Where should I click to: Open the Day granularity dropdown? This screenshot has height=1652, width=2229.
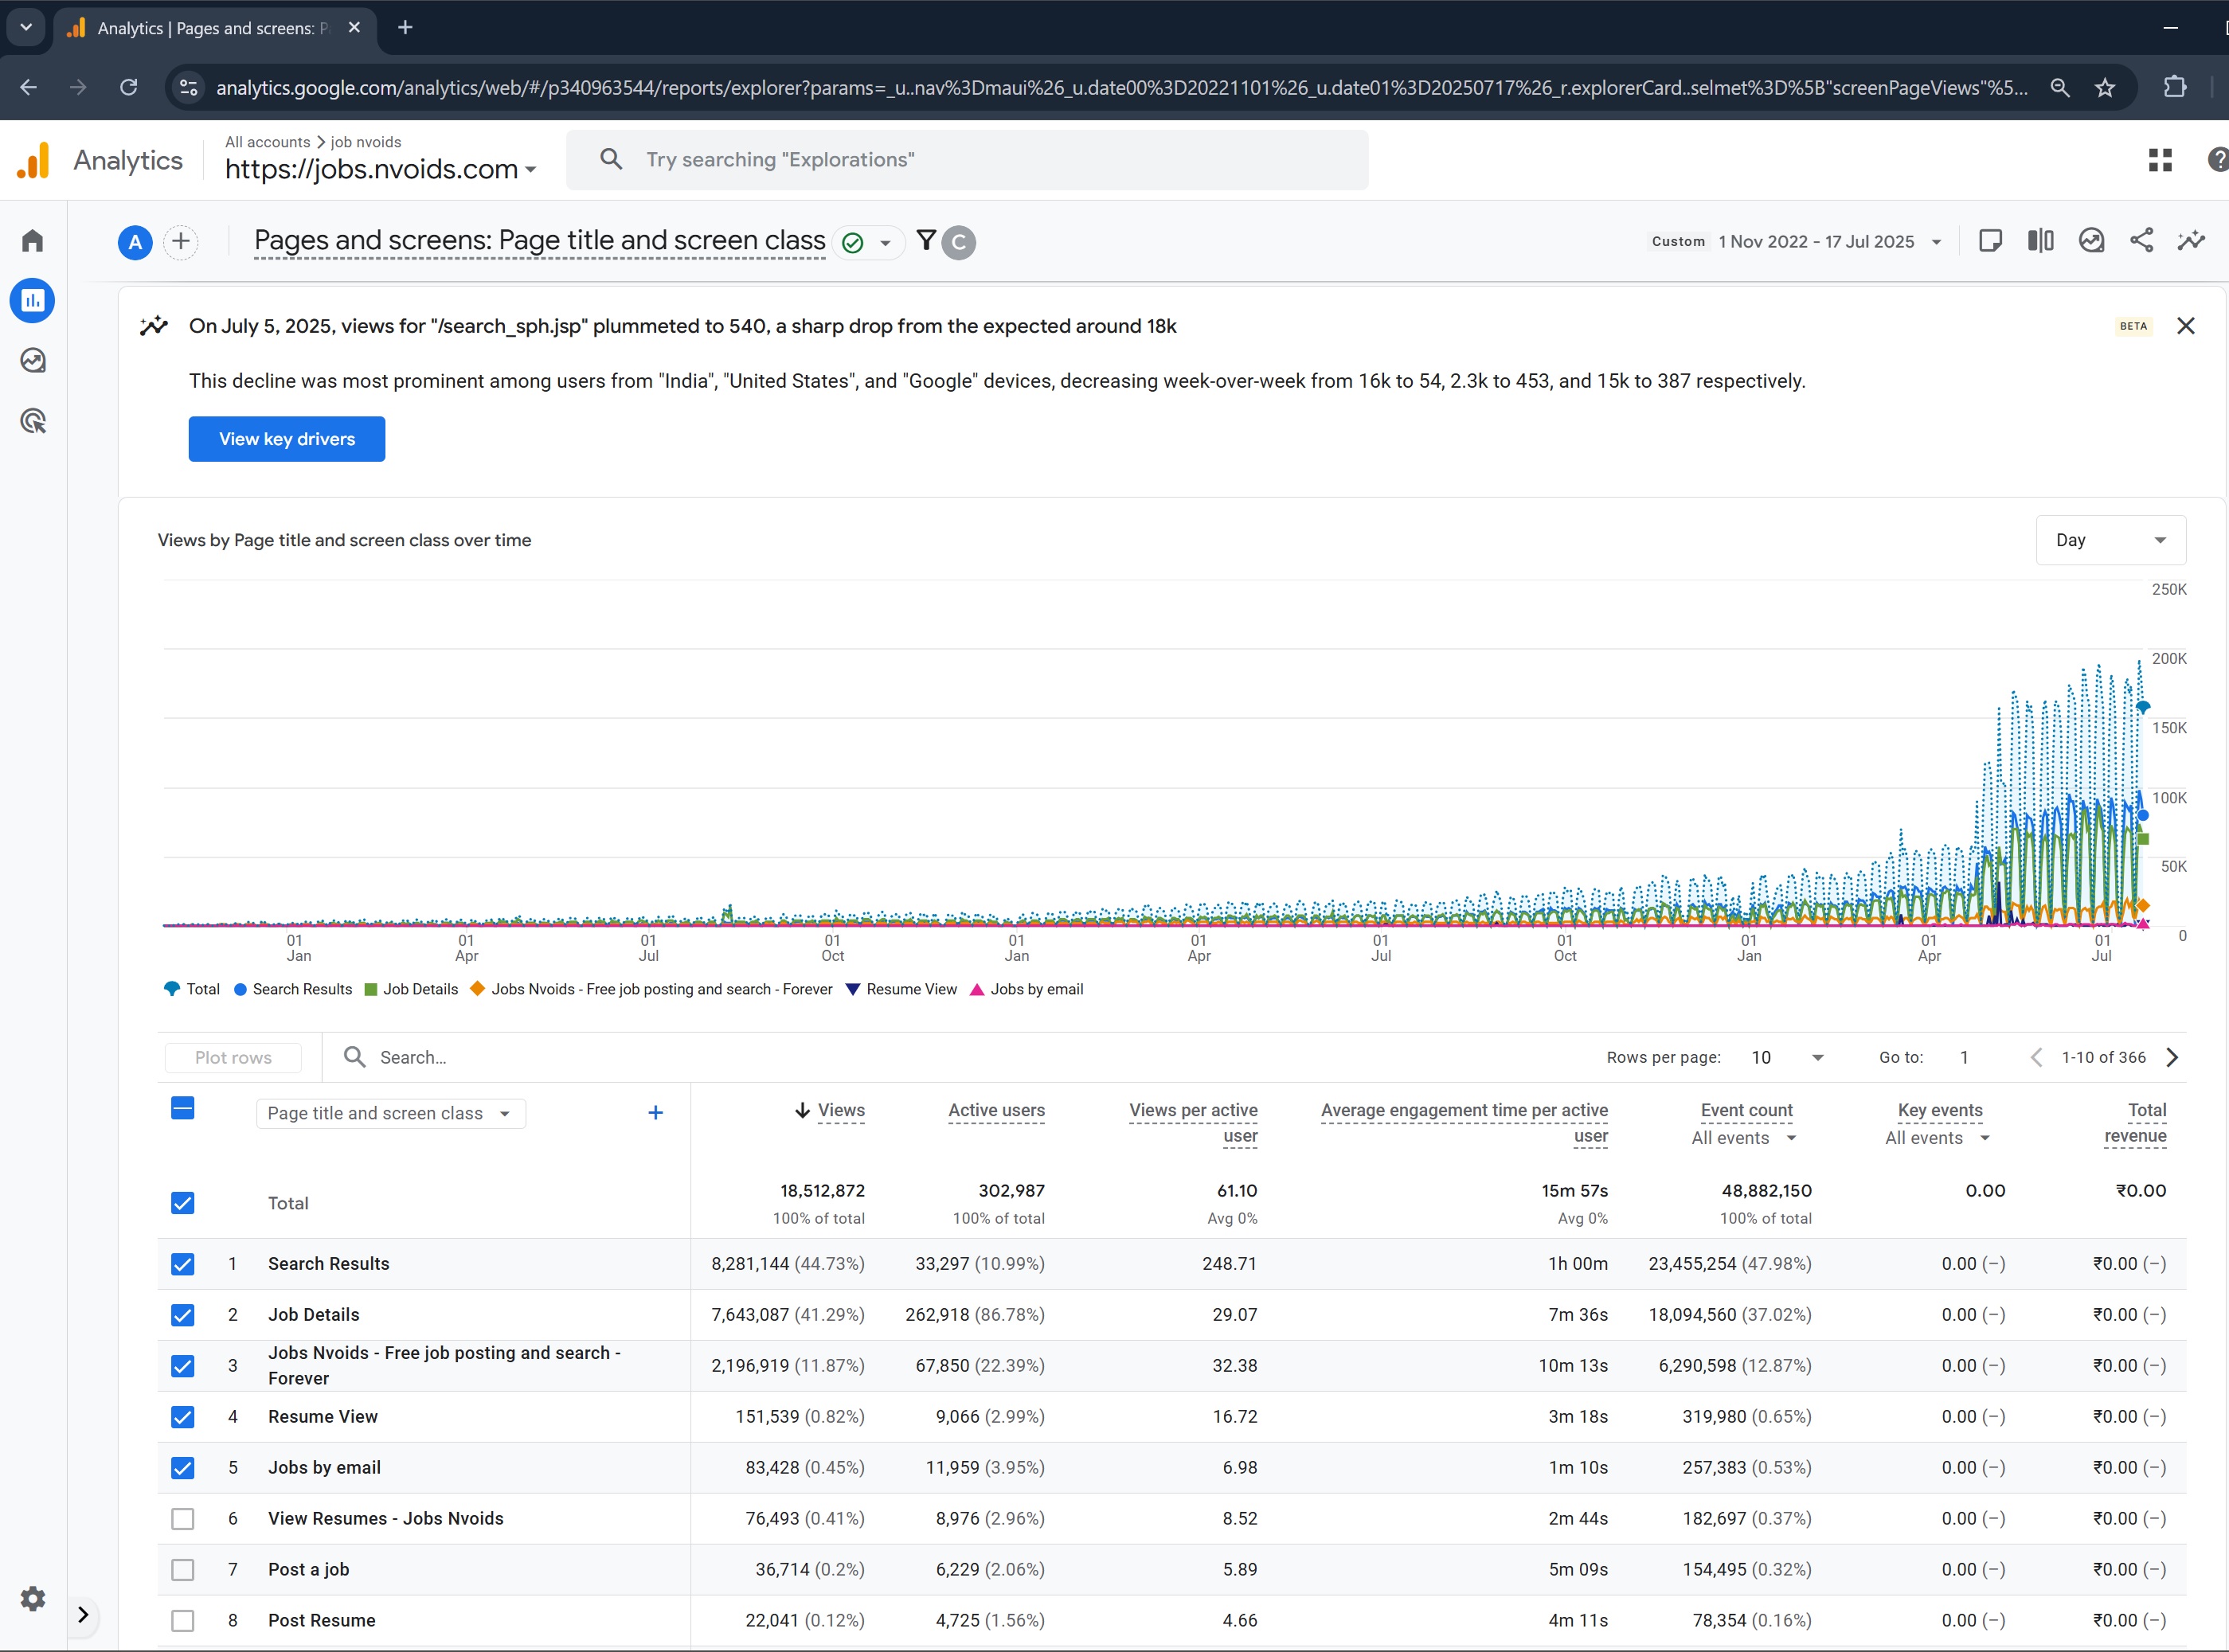pos(2110,540)
